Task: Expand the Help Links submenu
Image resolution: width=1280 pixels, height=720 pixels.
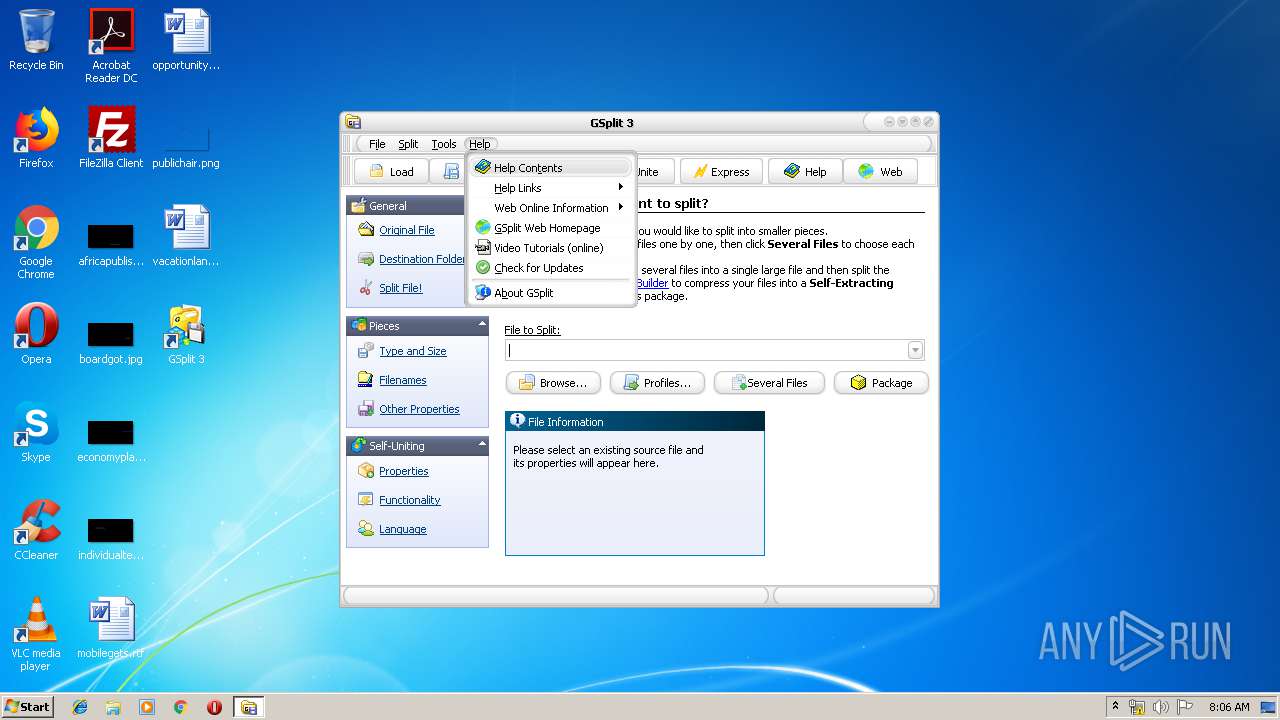Action: pyautogui.click(x=551, y=188)
